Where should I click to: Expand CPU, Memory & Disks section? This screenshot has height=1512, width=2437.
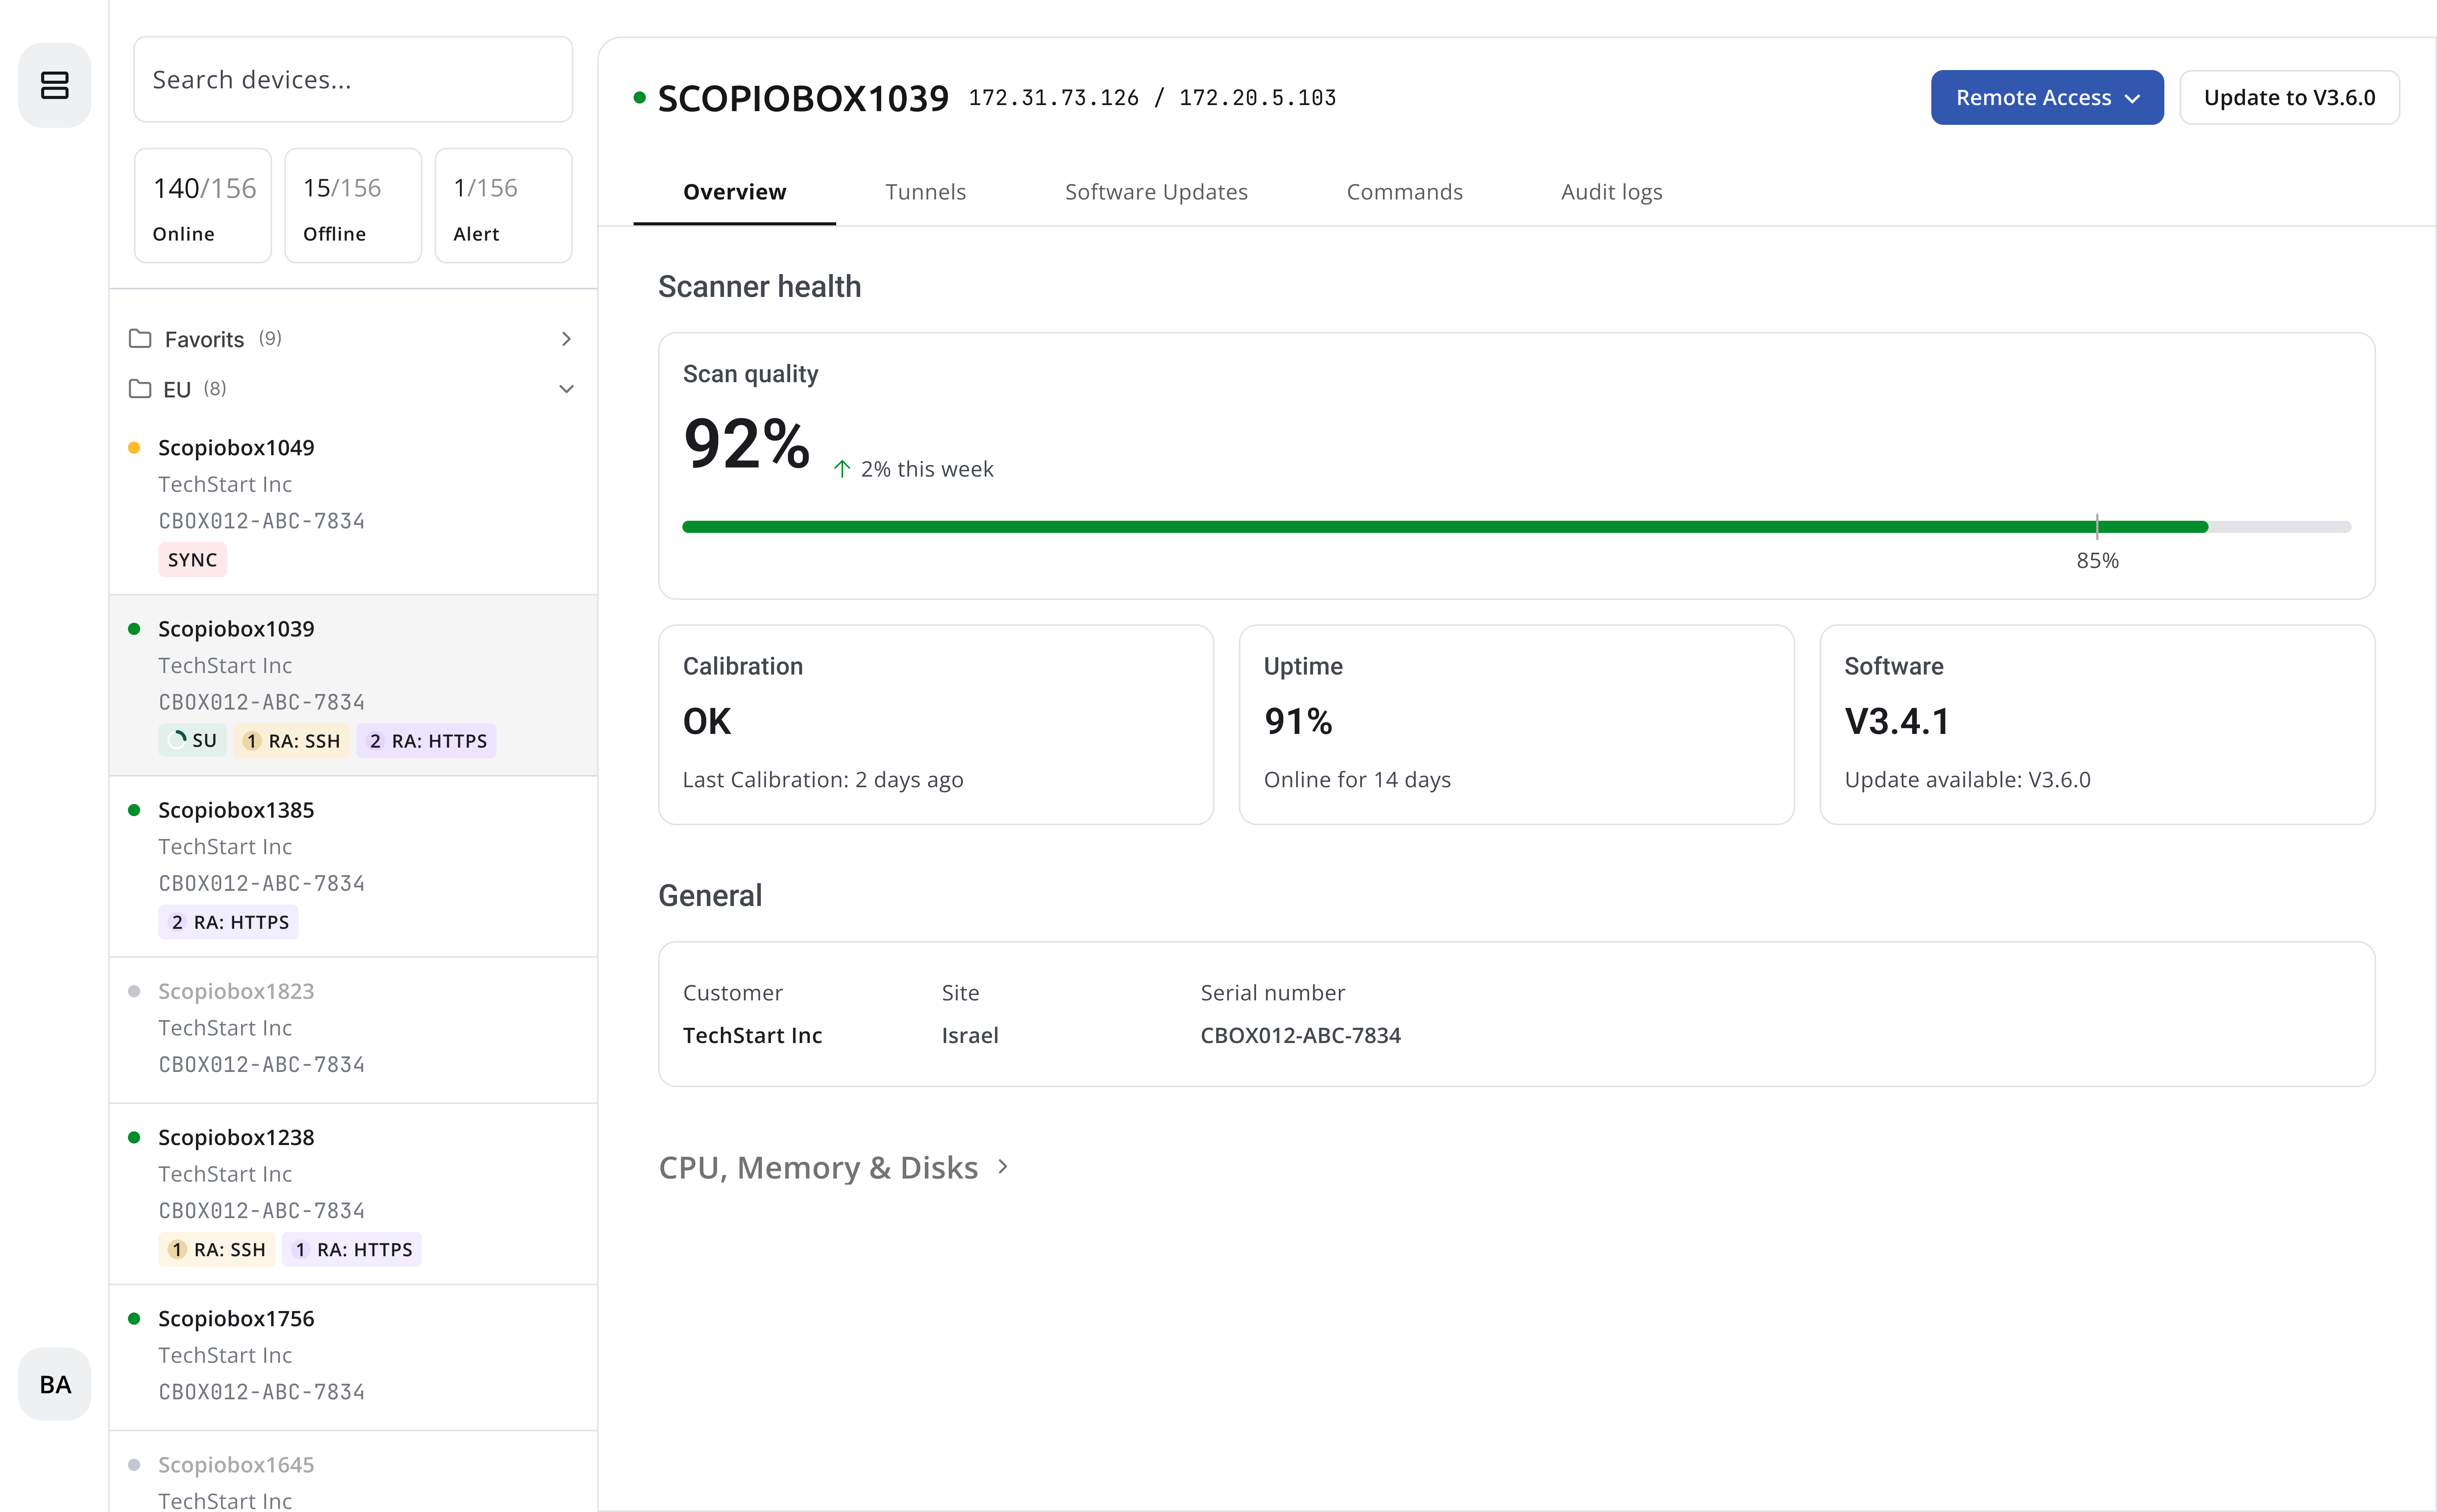coord(834,1167)
